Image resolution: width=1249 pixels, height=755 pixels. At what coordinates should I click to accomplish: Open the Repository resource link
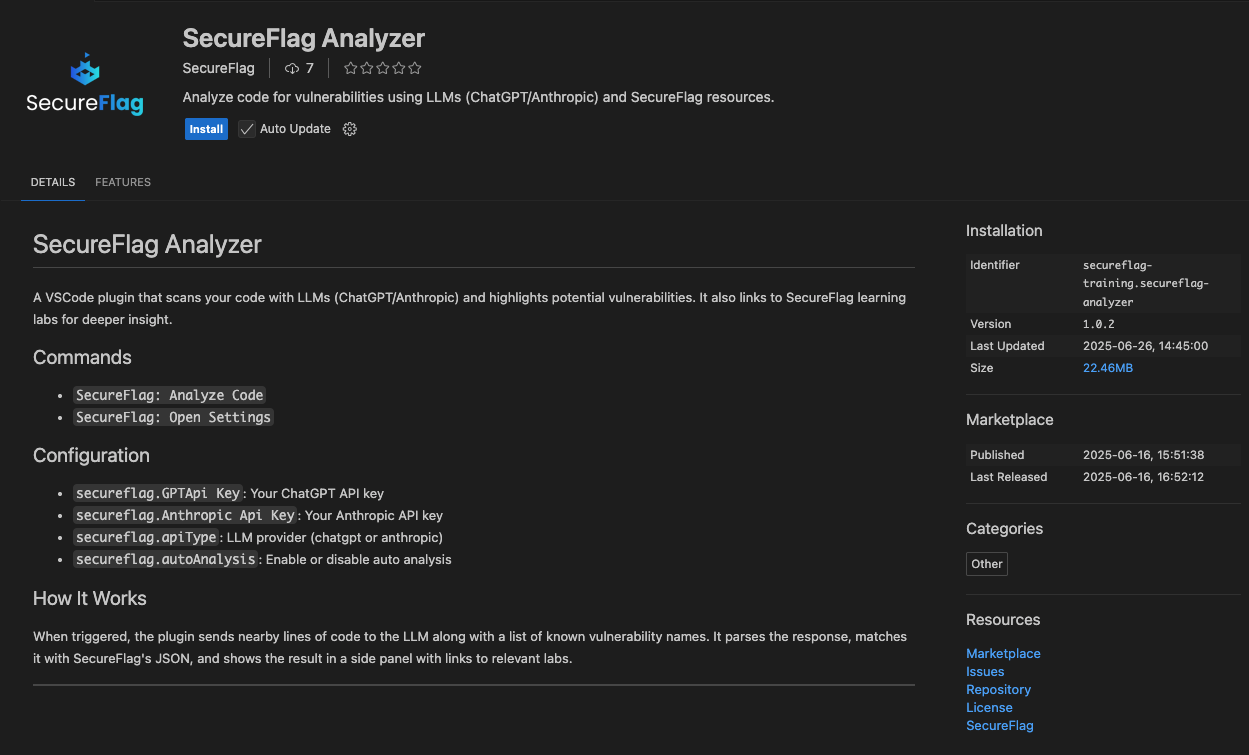click(x=998, y=689)
